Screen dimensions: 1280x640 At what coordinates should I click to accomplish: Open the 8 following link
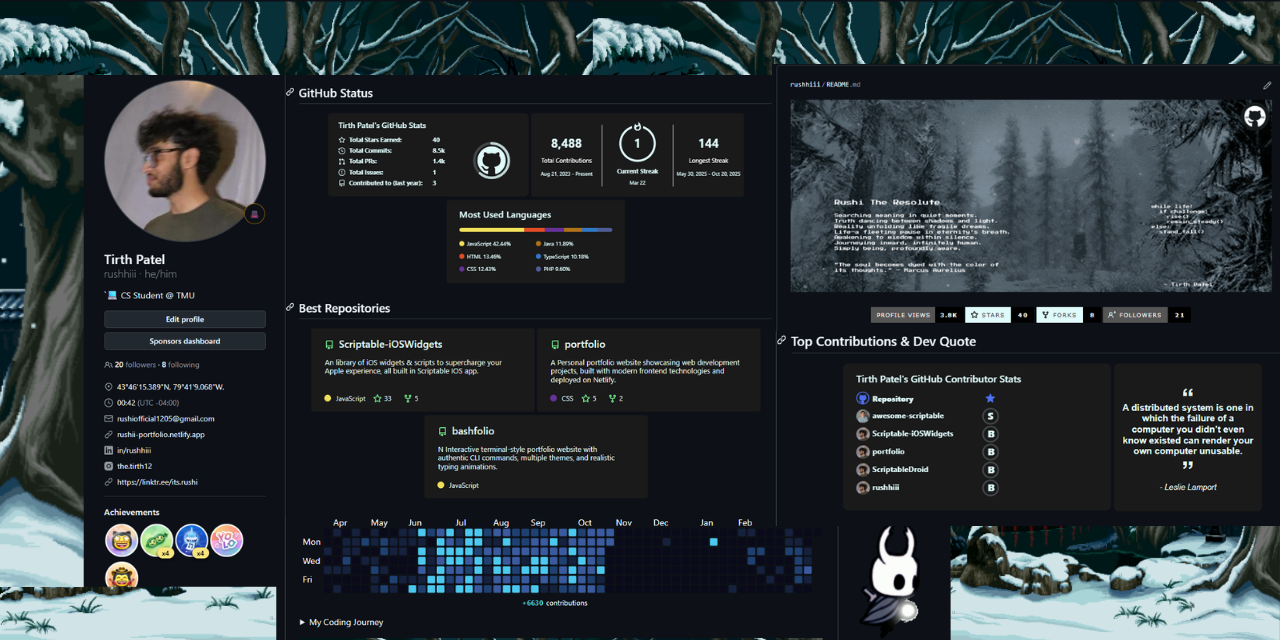point(181,365)
